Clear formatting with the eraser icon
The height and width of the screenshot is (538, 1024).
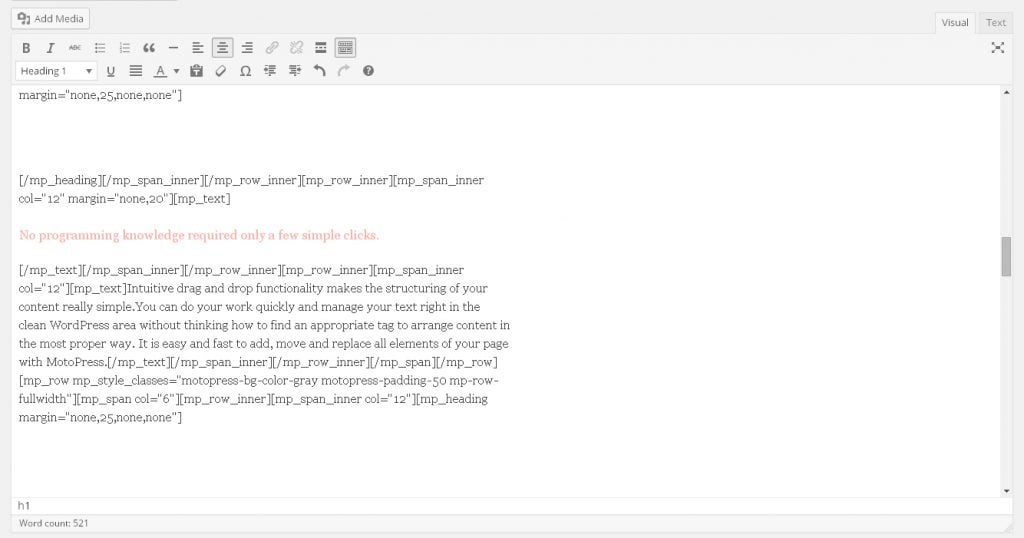click(x=221, y=71)
